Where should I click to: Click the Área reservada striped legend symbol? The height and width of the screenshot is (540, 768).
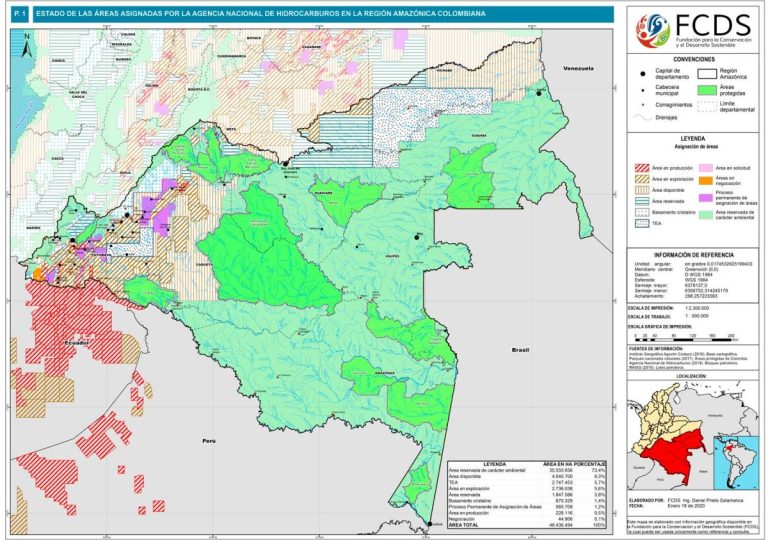point(642,200)
